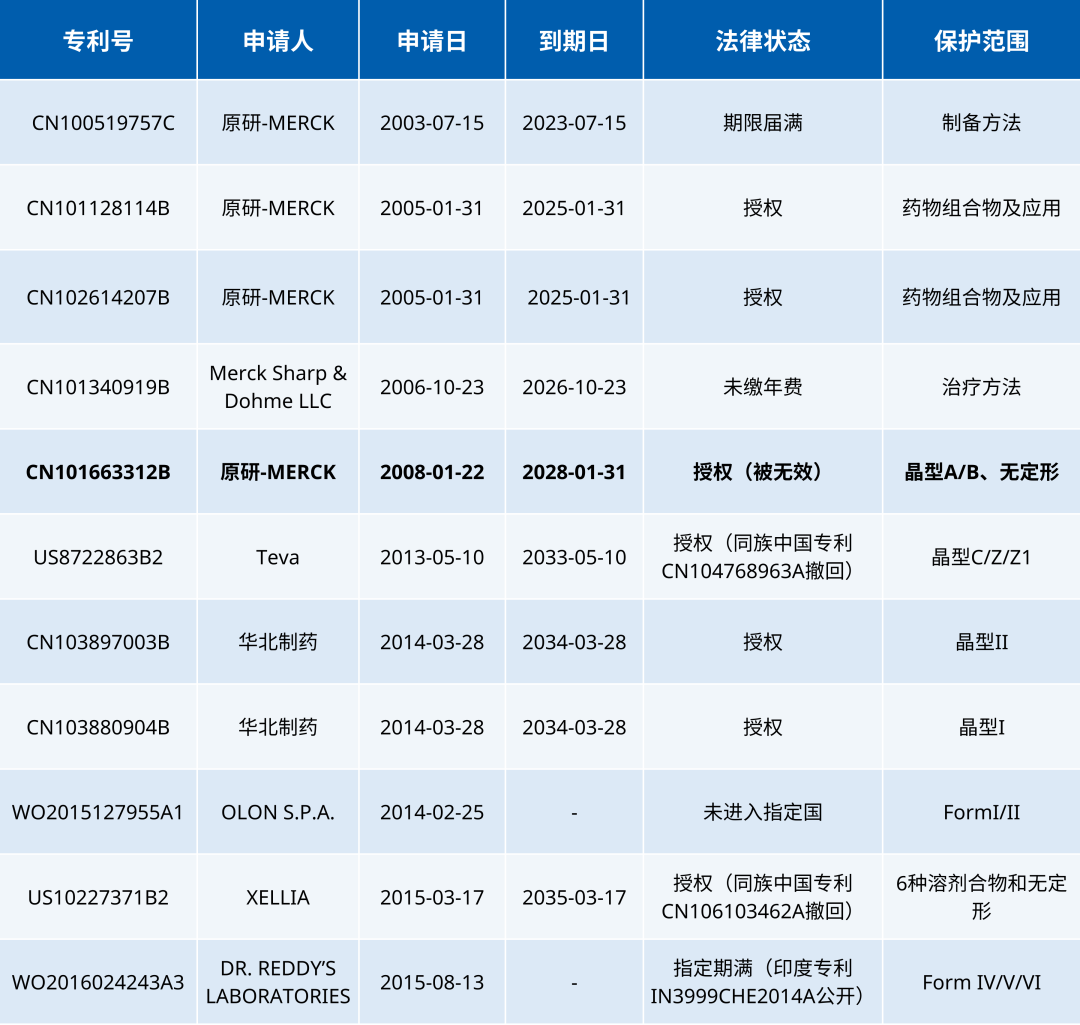Click the applicant Teva
1080x1025 pixels.
[x=278, y=557]
